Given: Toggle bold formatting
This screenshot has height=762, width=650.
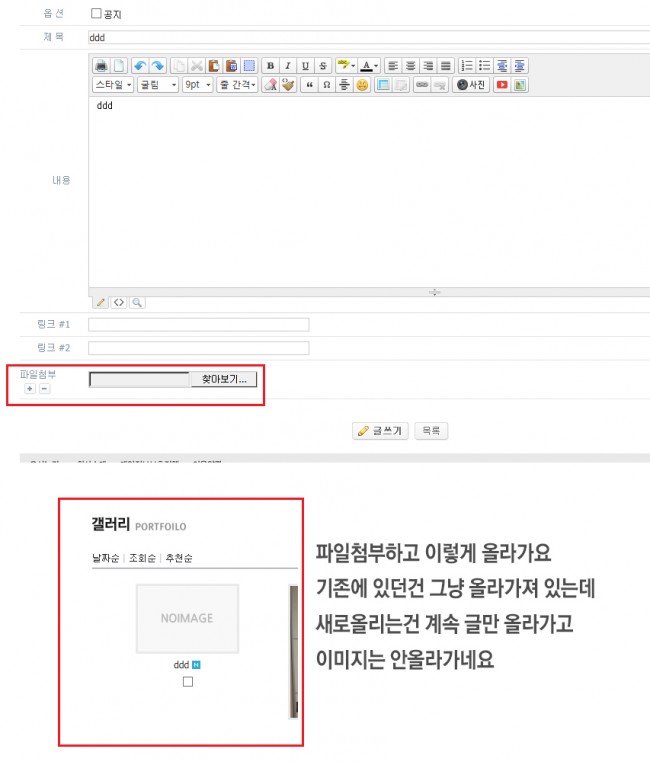Looking at the screenshot, I should pos(270,66).
